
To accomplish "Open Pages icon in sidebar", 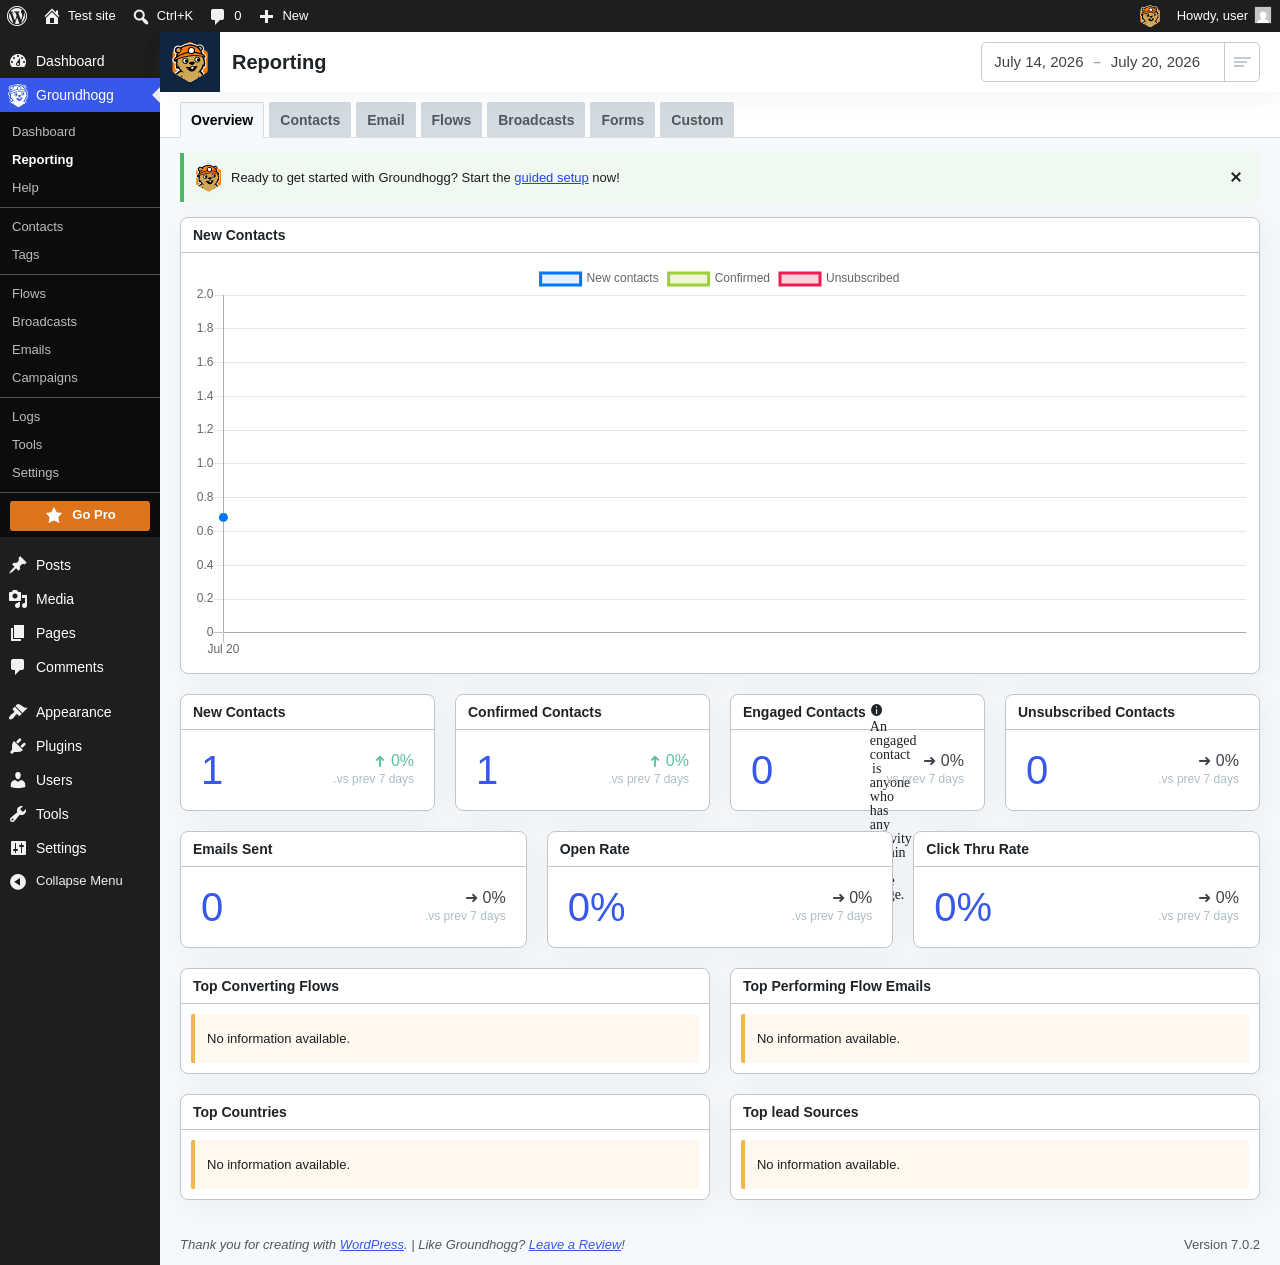I will click(18, 633).
